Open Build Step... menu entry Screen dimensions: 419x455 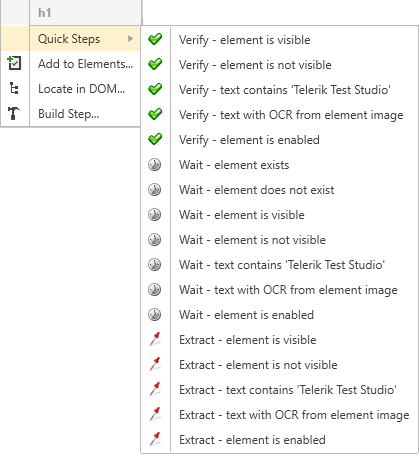pyautogui.click(x=71, y=114)
